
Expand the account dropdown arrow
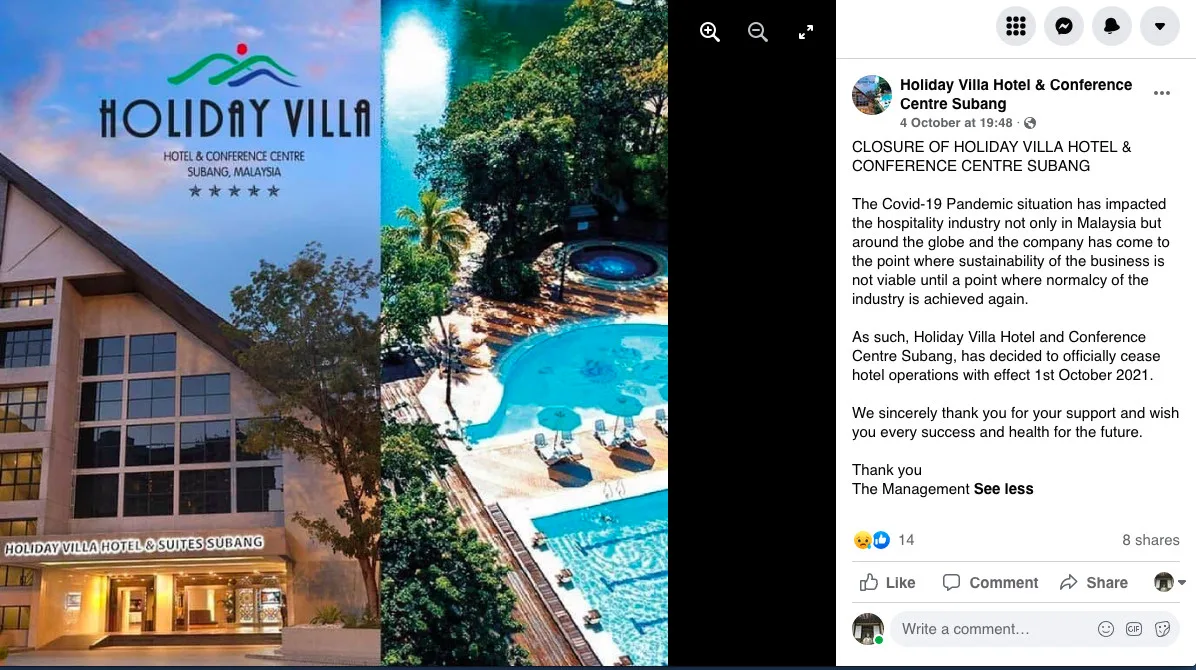(1159, 26)
